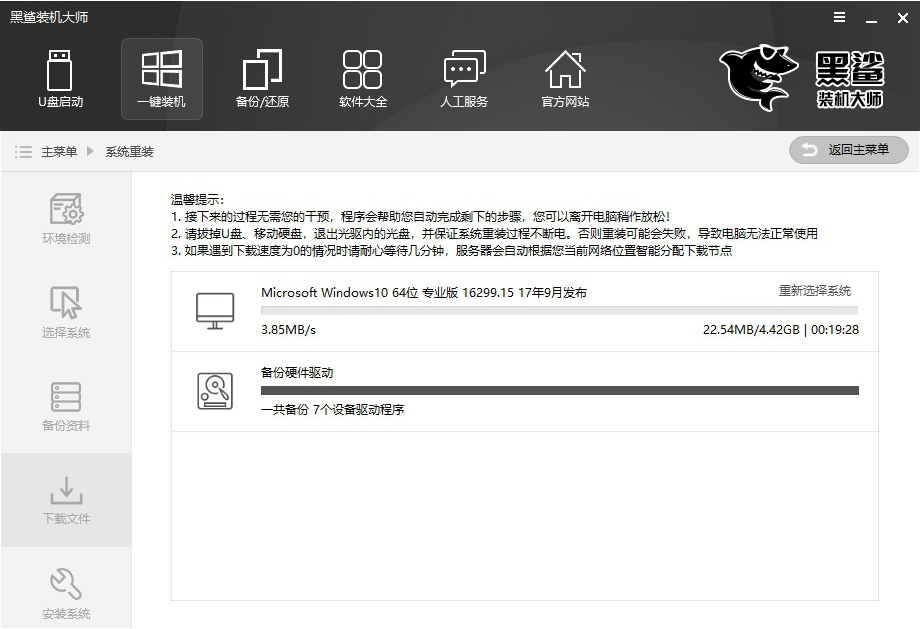The height and width of the screenshot is (629, 922).
Task: Open the hamburger menu at top right
Action: coord(838,17)
